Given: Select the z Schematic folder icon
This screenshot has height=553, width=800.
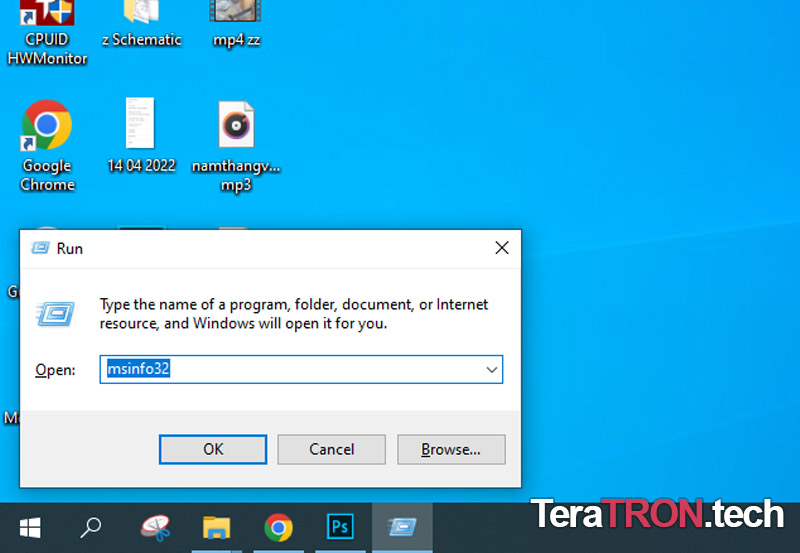Looking at the screenshot, I should click(141, 24).
